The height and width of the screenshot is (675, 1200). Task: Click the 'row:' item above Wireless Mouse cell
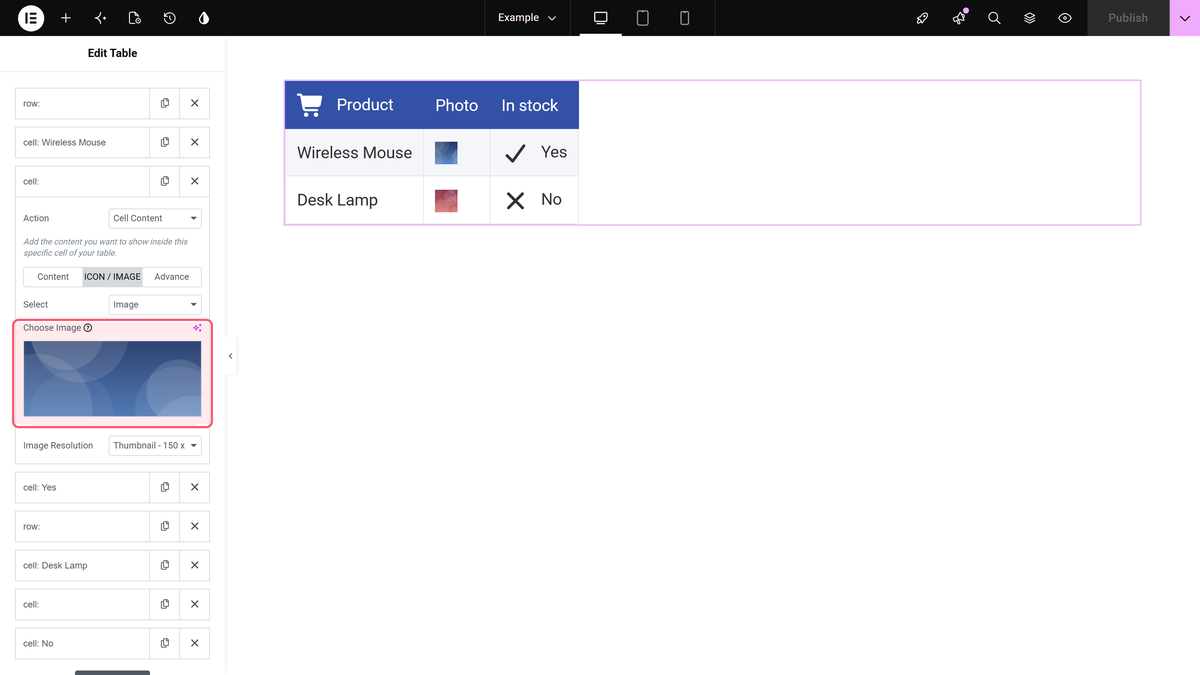click(x=82, y=103)
